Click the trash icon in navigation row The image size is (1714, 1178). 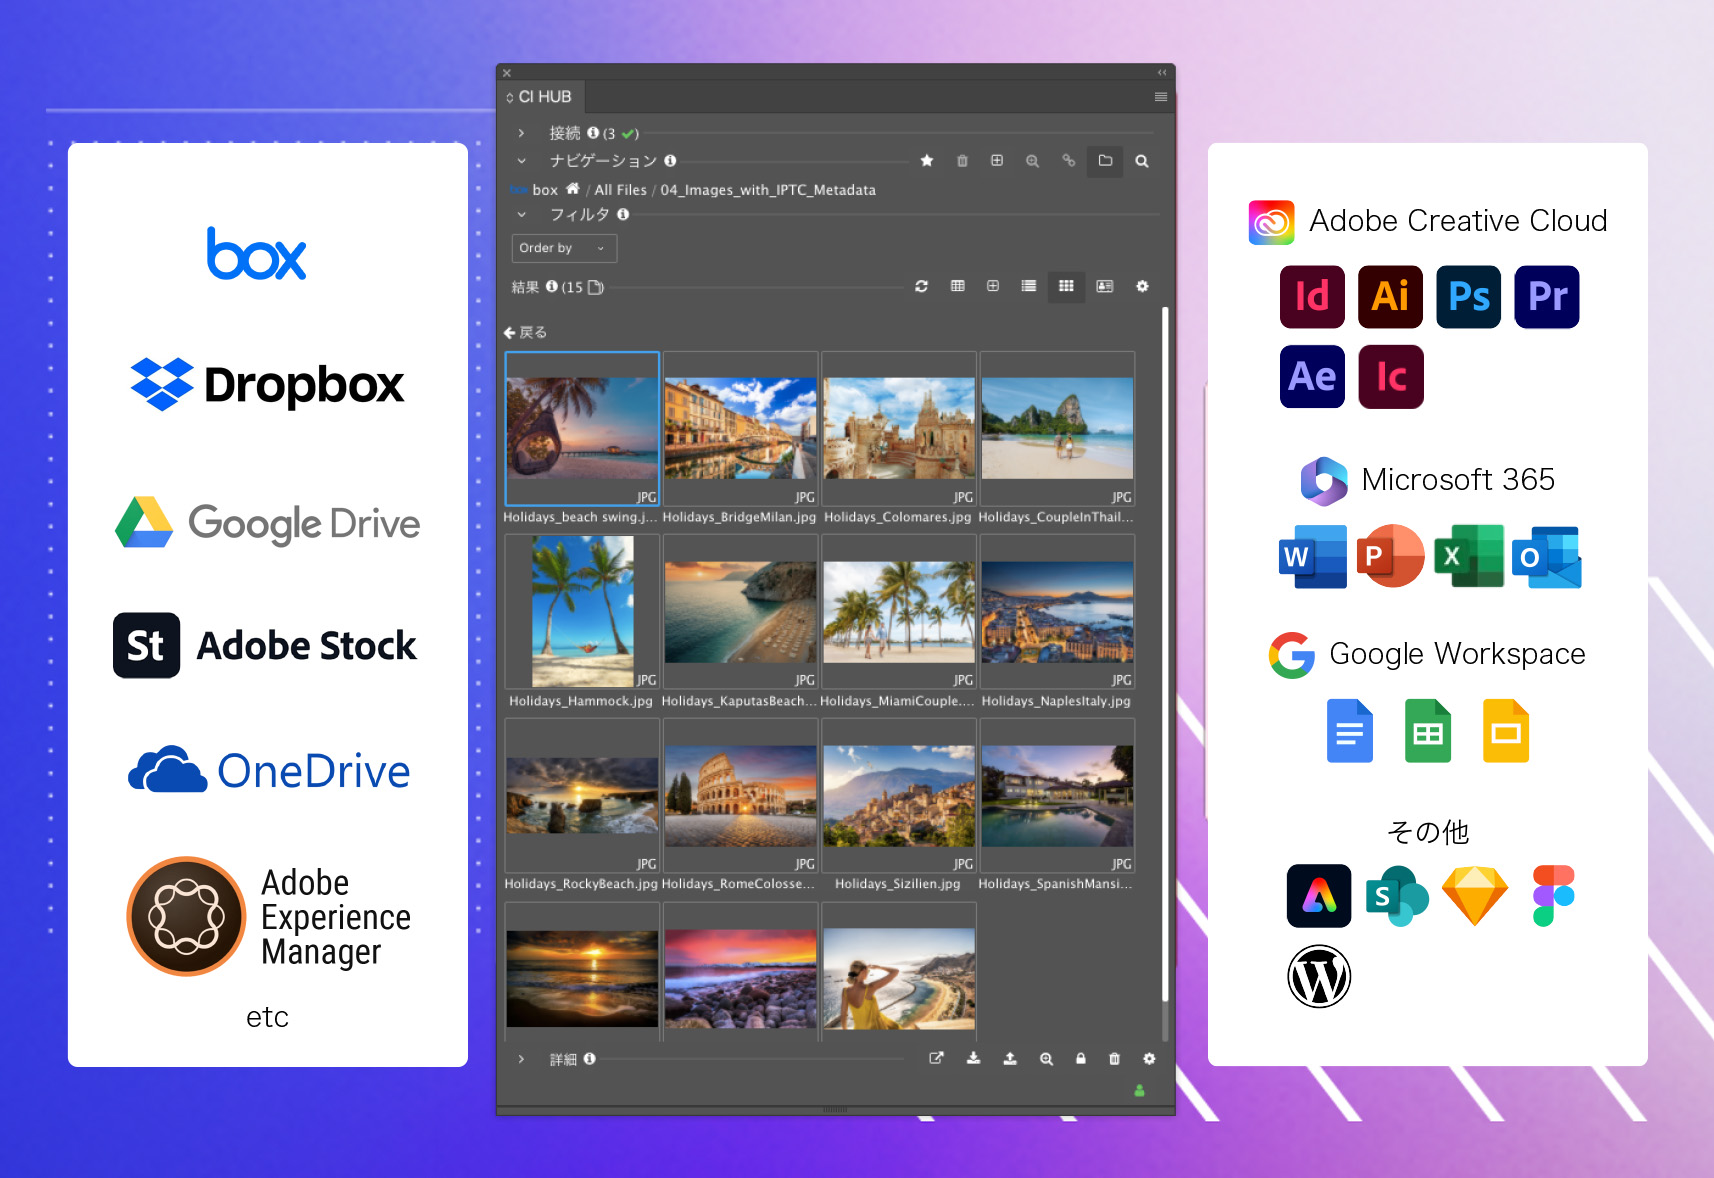(x=962, y=161)
